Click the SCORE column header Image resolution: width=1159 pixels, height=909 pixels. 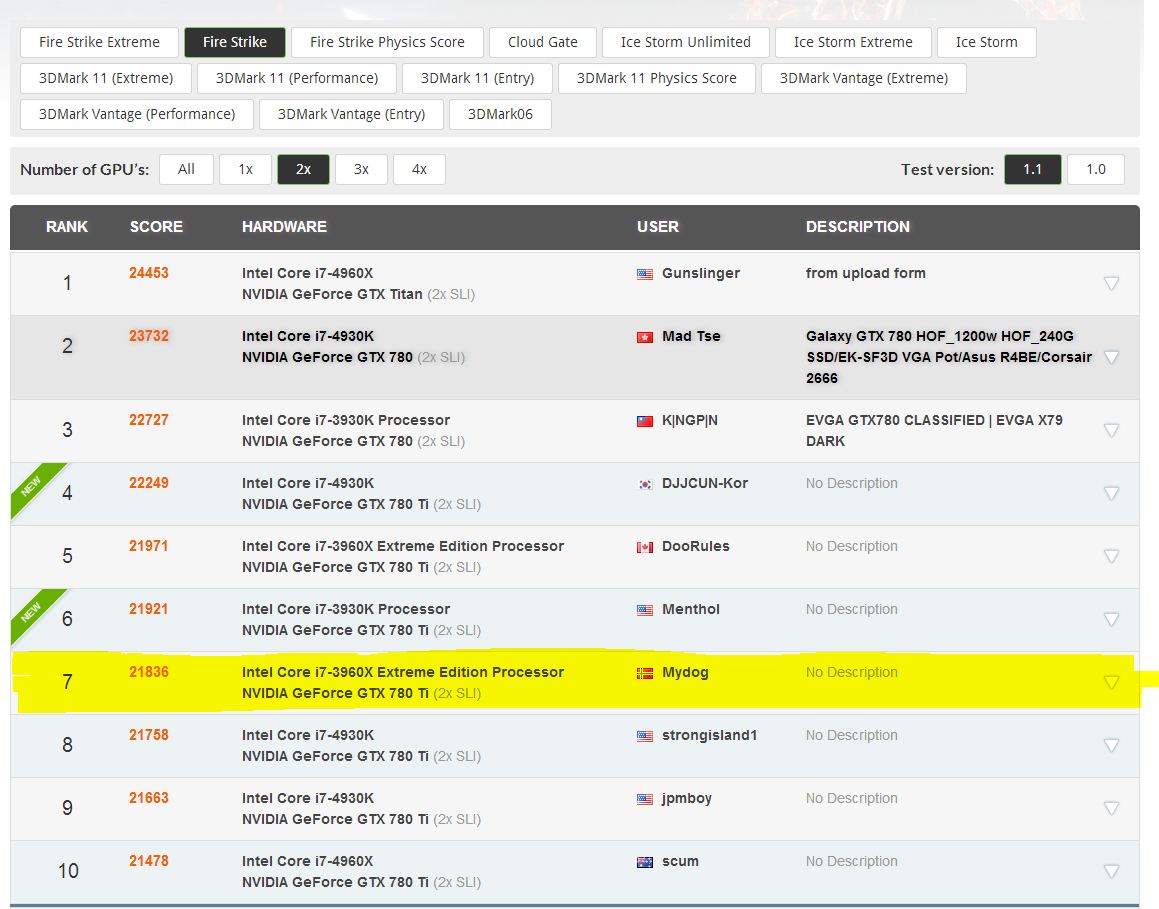click(156, 227)
